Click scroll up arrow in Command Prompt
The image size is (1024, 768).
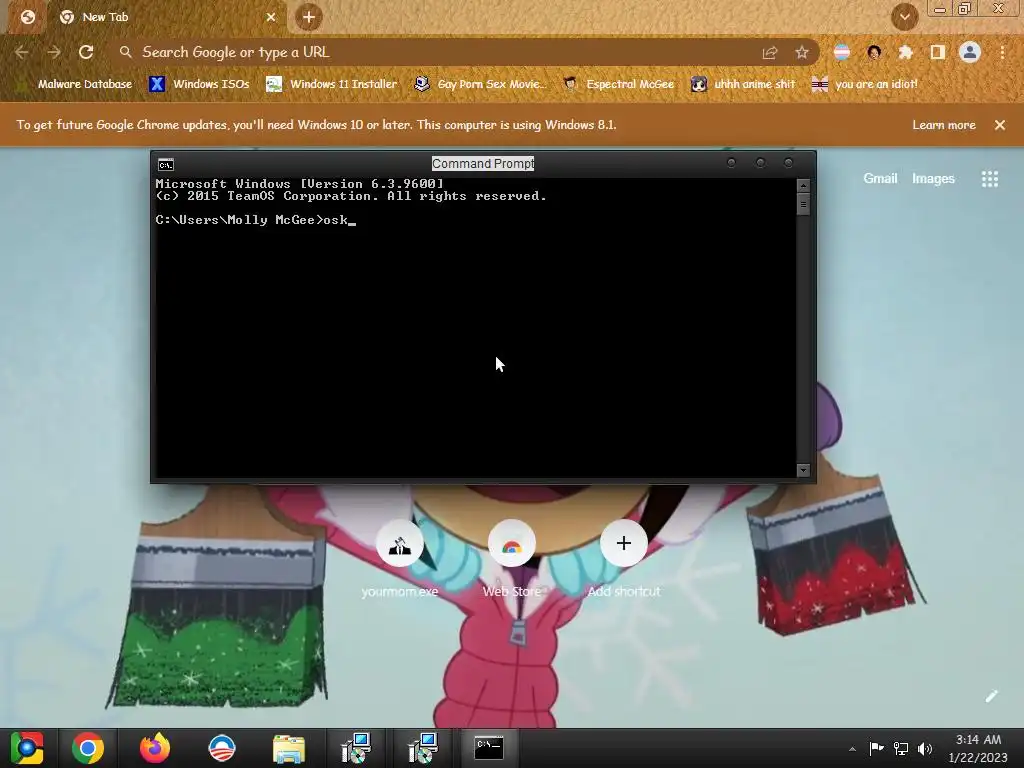(804, 186)
